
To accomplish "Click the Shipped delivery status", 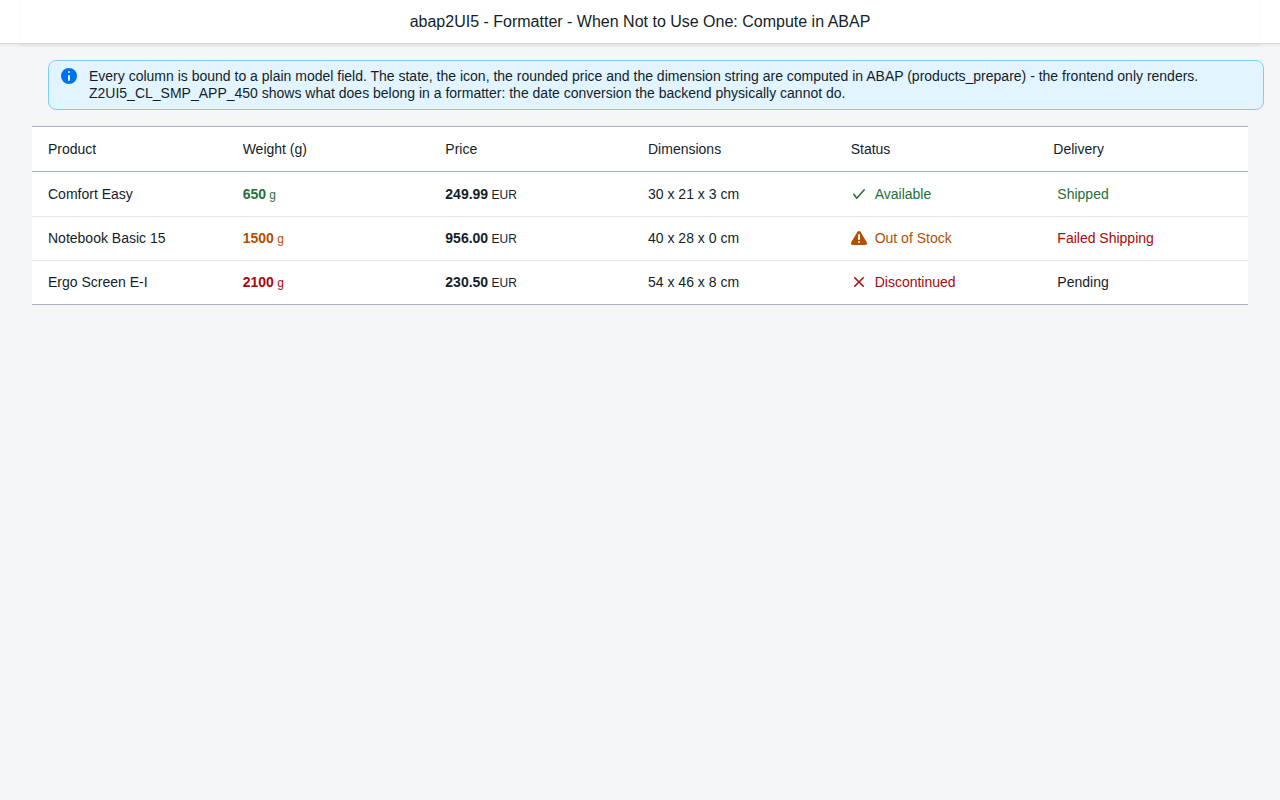I will 1083,194.
